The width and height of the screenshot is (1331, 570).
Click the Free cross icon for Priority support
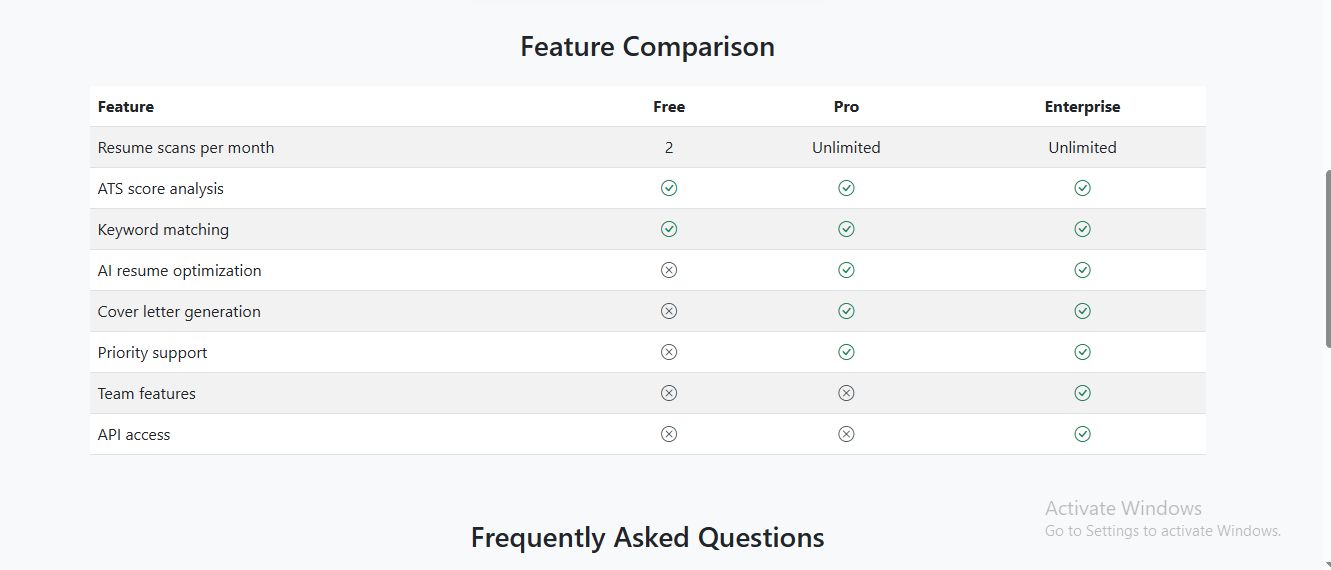(669, 352)
